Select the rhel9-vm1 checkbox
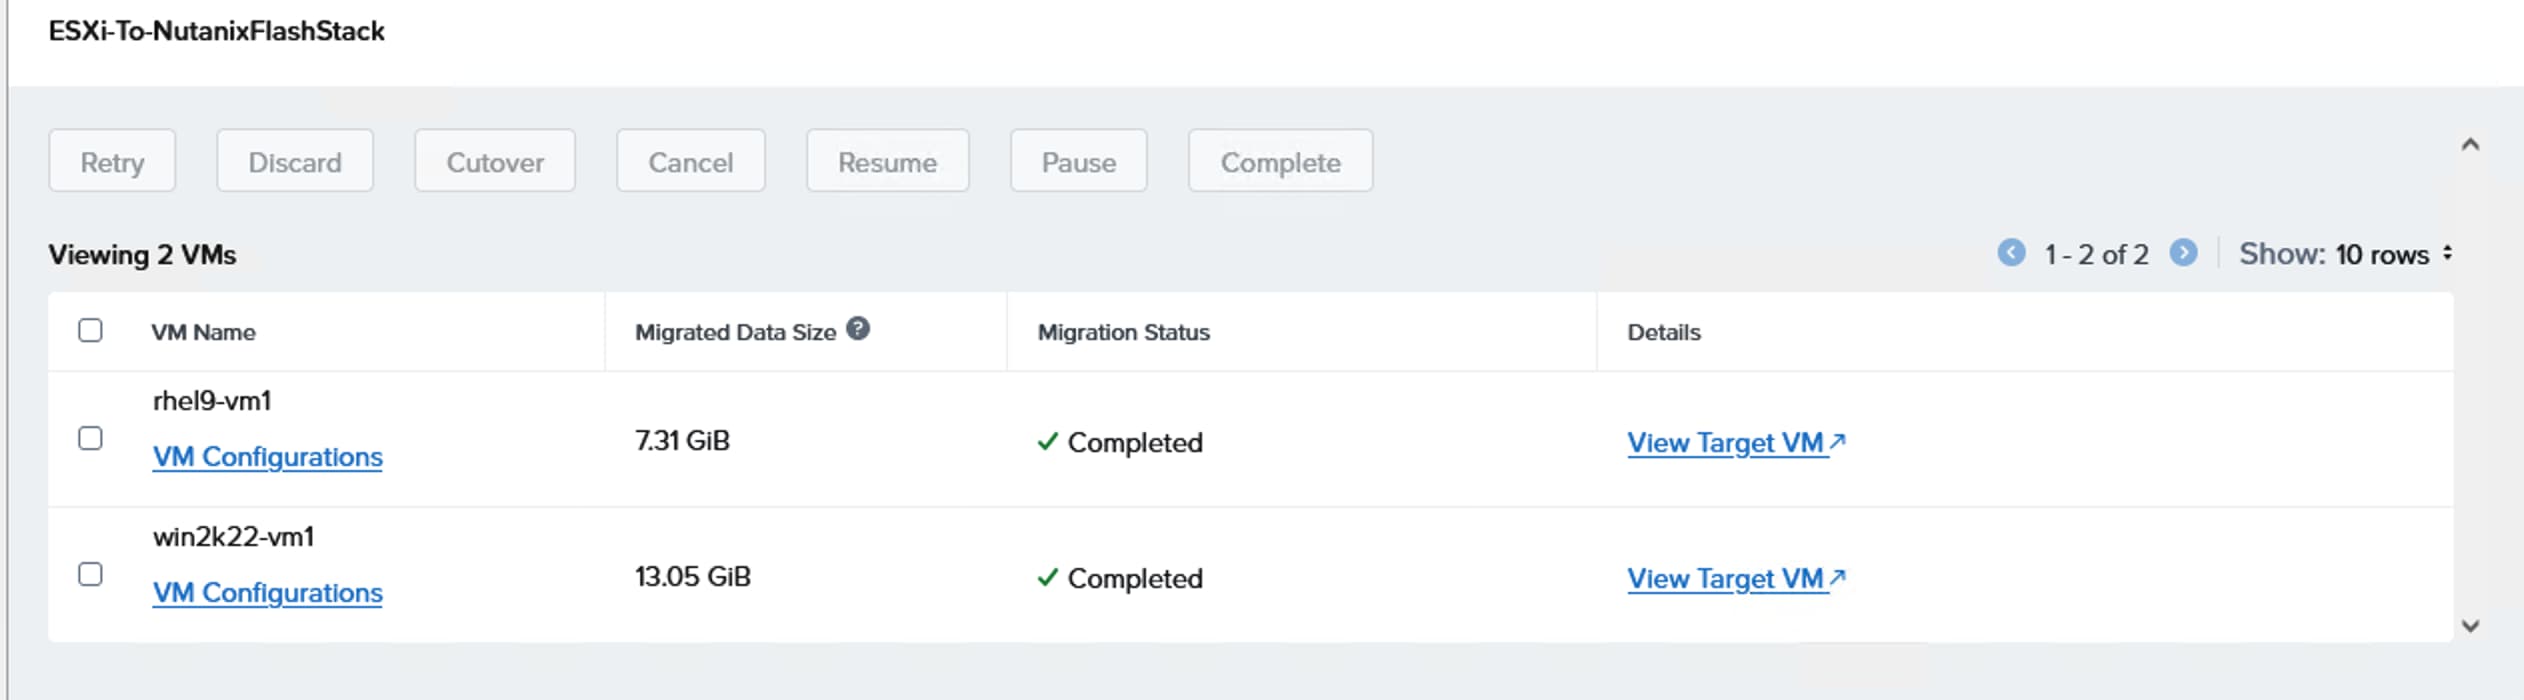Viewport: 2524px width, 700px height. [90, 438]
